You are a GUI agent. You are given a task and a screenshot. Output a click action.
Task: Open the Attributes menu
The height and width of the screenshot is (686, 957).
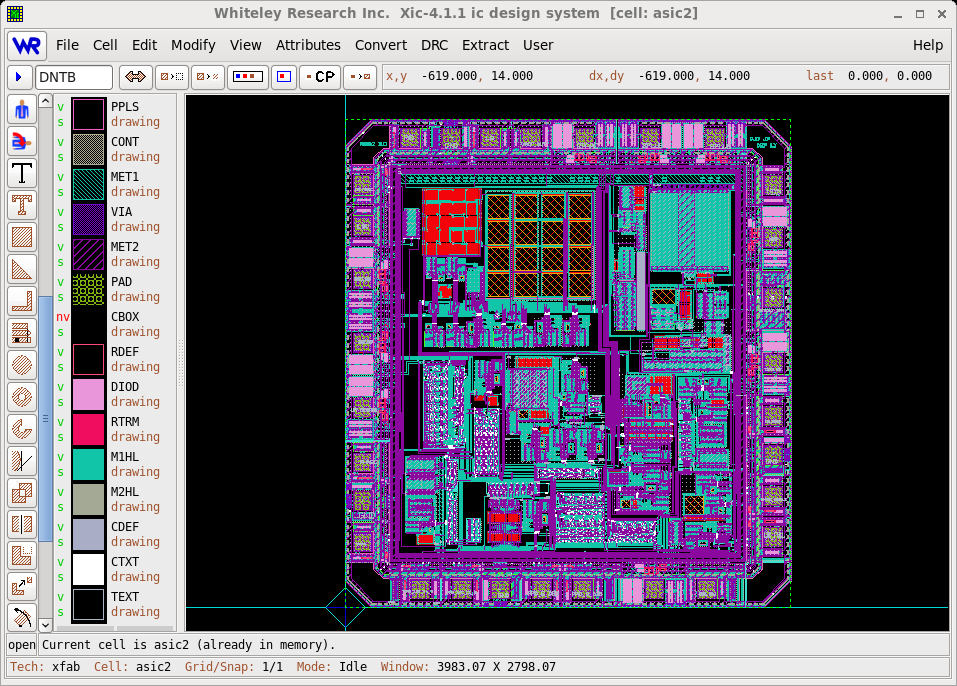308,45
